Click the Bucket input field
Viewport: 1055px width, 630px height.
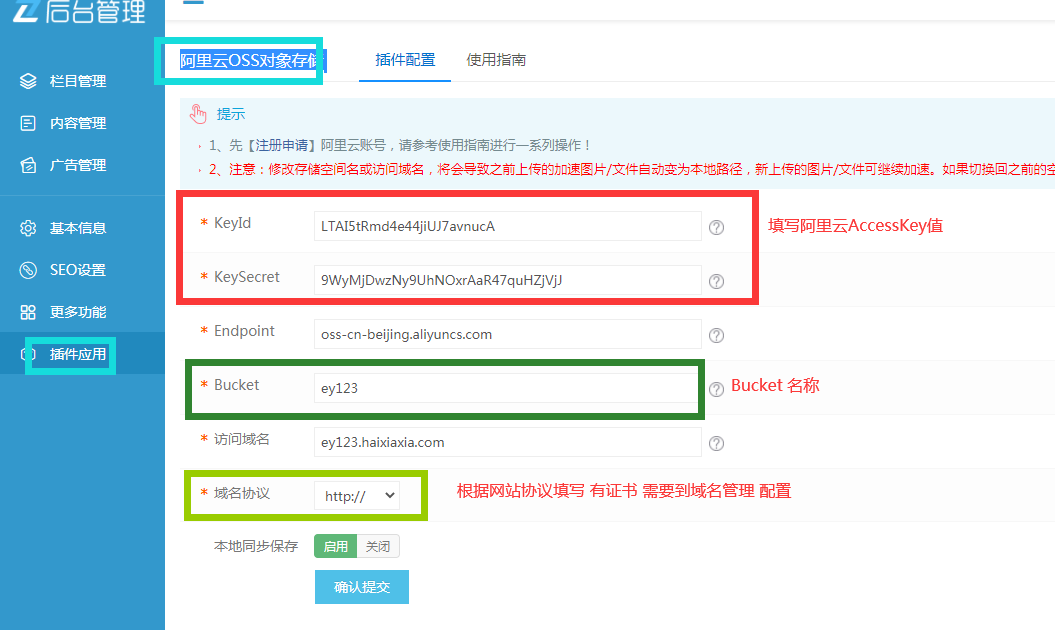pos(507,388)
